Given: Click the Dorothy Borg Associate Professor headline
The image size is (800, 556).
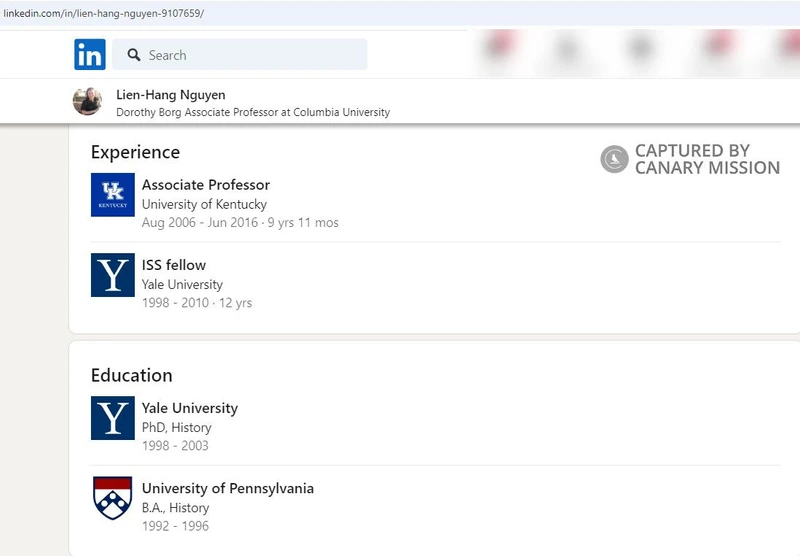Looking at the screenshot, I should [x=253, y=112].
